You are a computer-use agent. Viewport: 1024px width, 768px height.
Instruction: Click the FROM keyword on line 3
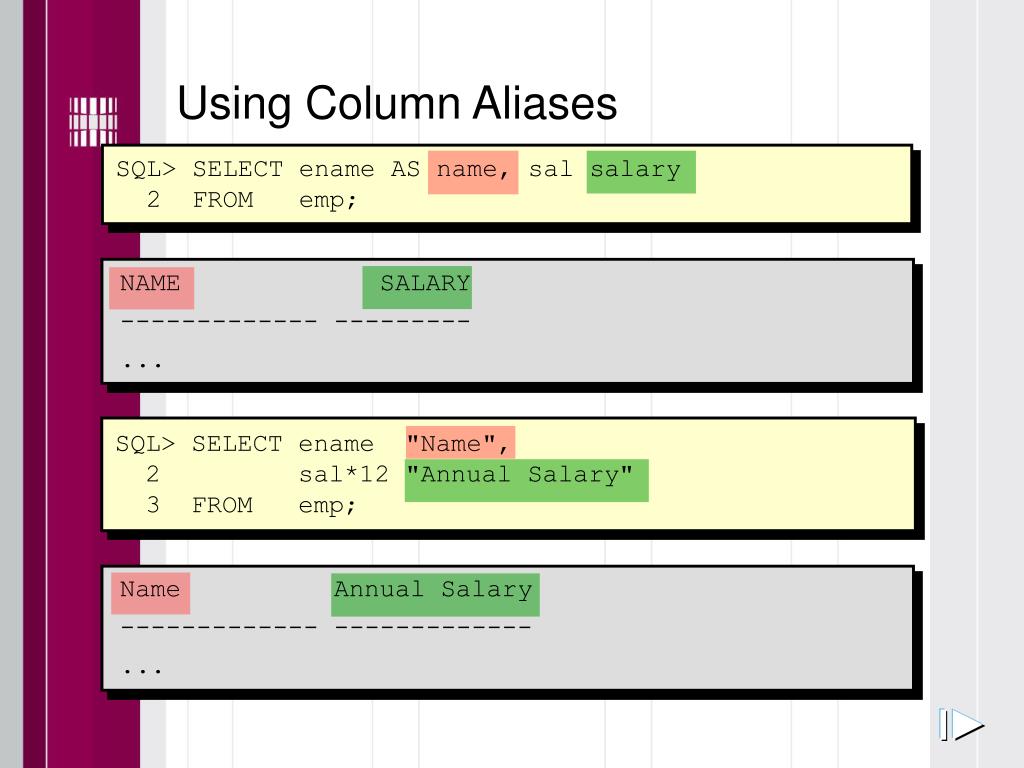point(222,505)
